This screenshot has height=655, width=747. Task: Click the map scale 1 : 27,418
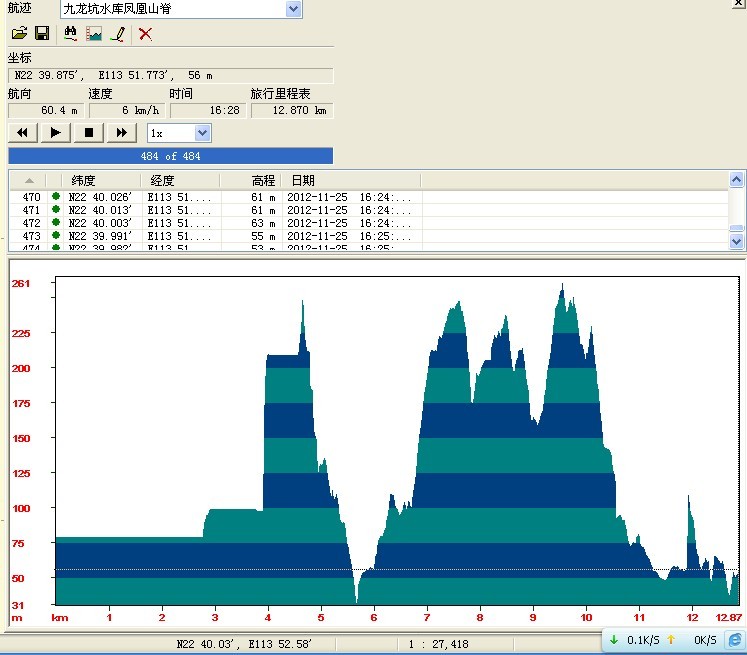[438, 644]
